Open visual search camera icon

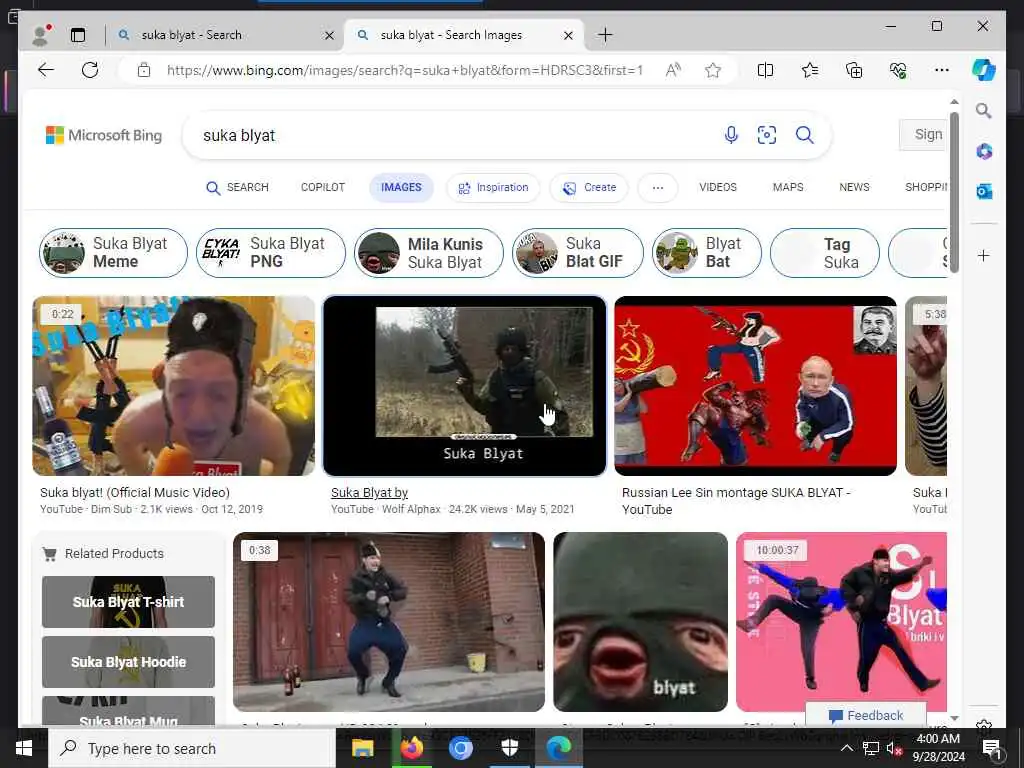click(767, 135)
